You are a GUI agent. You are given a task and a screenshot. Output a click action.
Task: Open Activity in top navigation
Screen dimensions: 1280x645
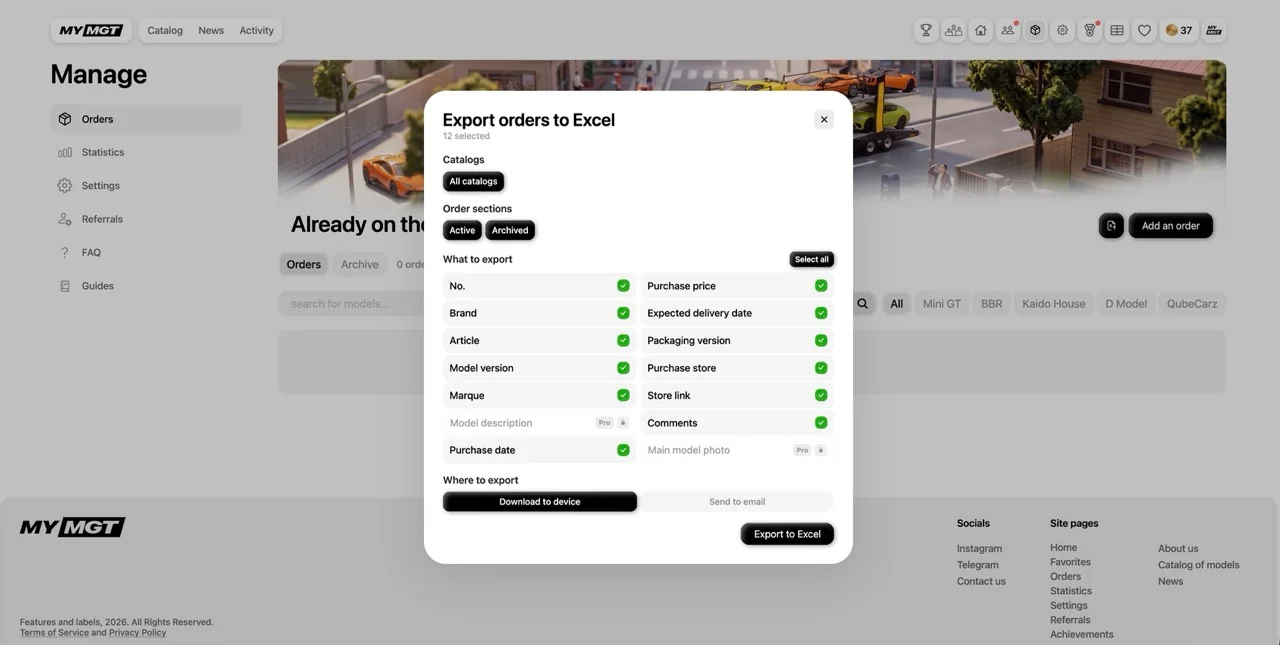[x=257, y=30]
